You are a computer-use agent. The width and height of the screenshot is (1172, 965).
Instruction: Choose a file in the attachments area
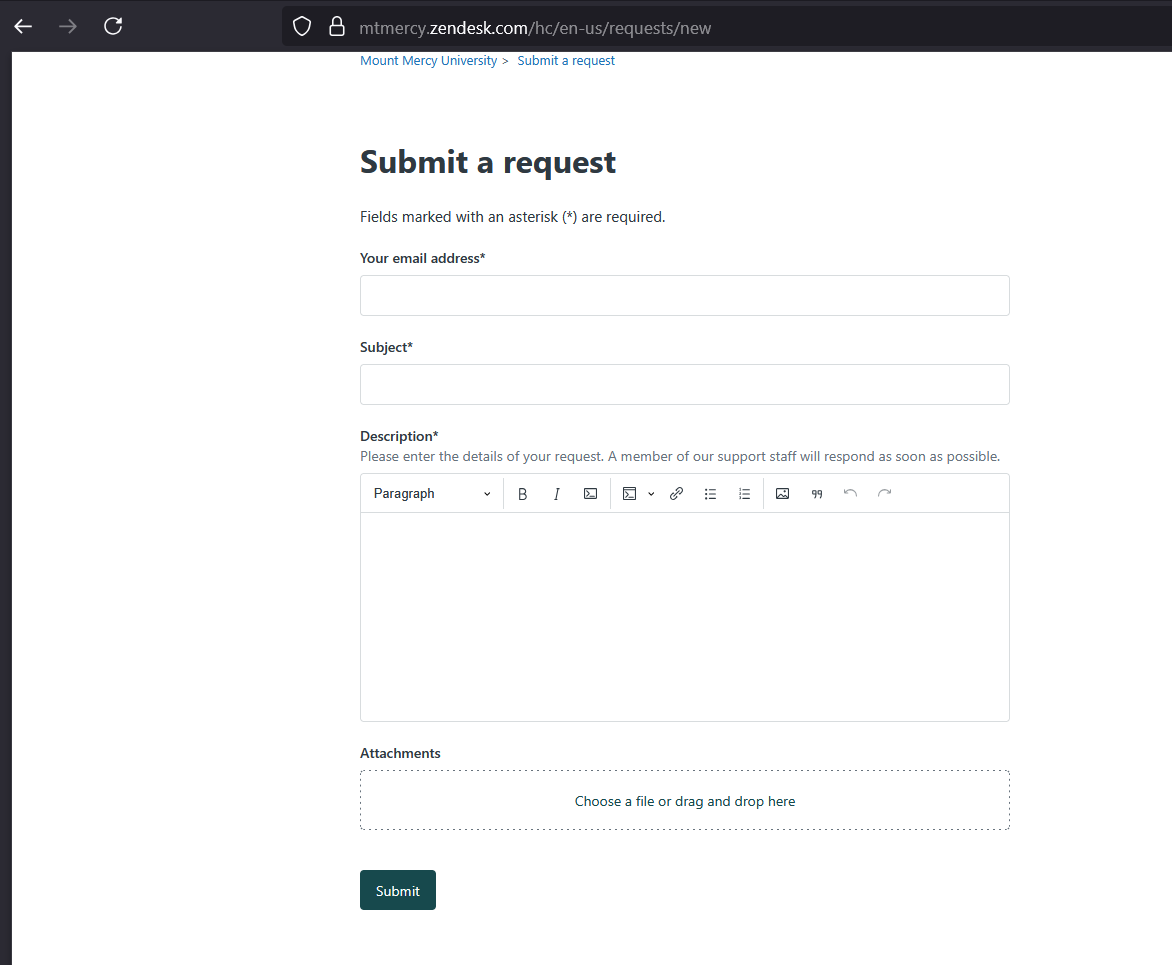[x=684, y=801]
